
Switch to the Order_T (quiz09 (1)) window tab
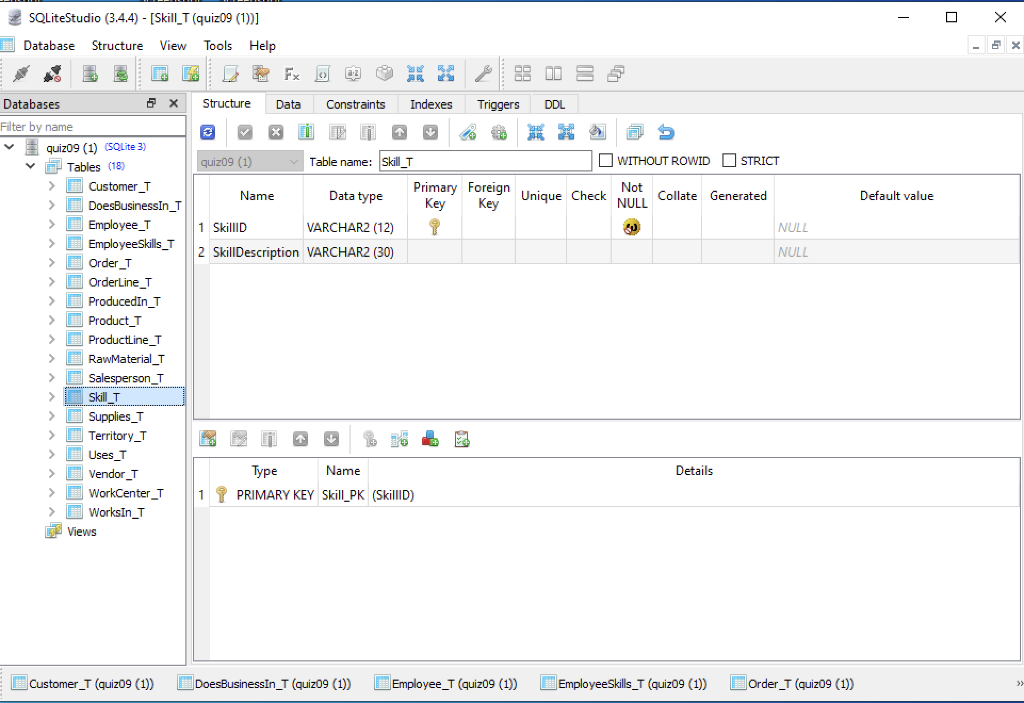point(793,683)
